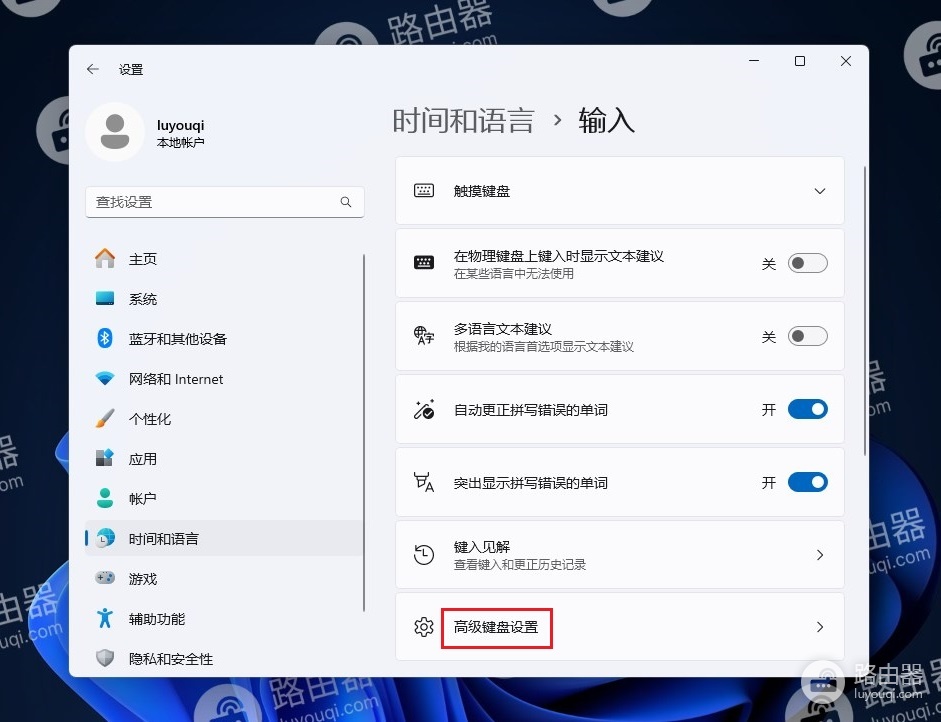The image size is (941, 722).
Task: Click the Accounts (帐户) person icon
Action: [105, 498]
